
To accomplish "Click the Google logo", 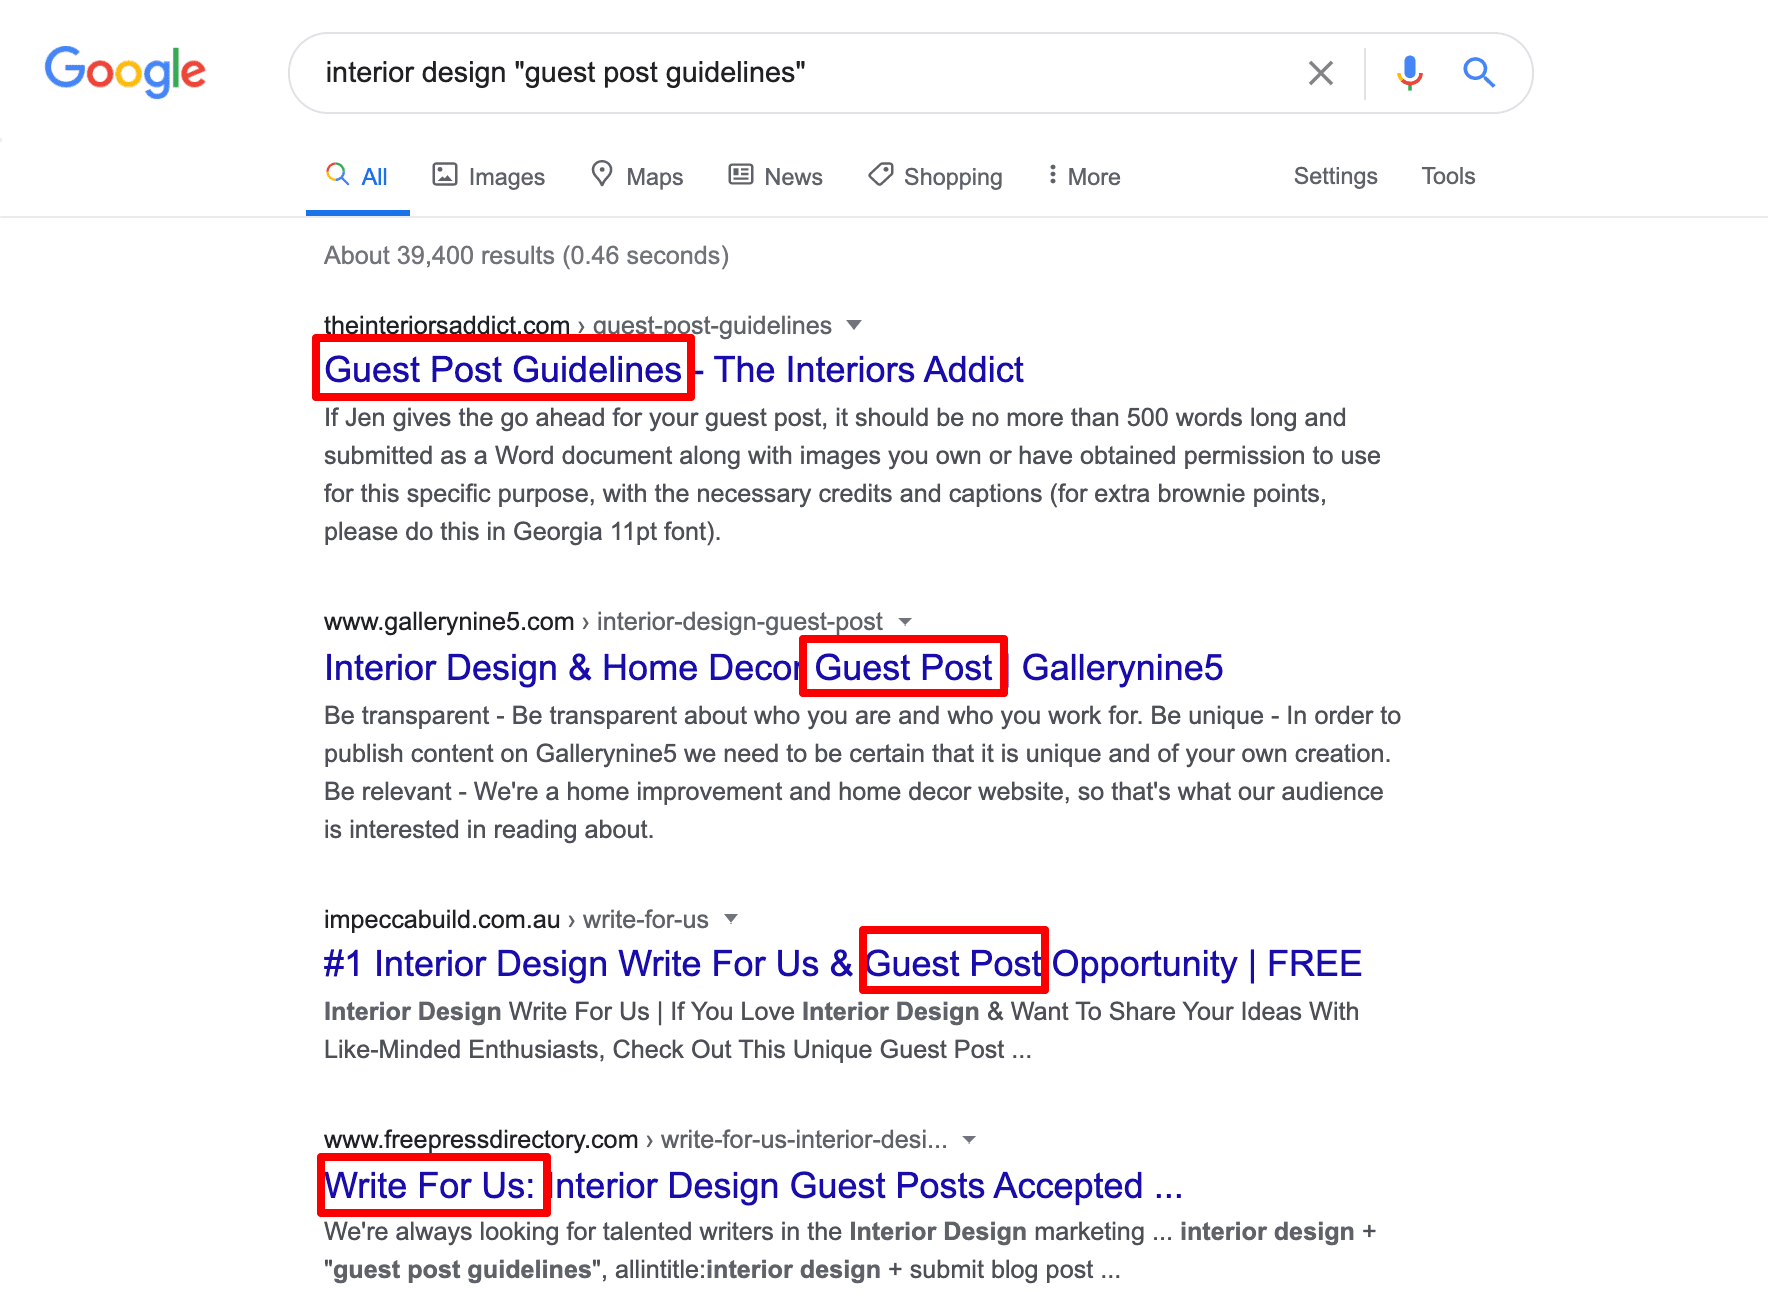I will pyautogui.click(x=125, y=72).
